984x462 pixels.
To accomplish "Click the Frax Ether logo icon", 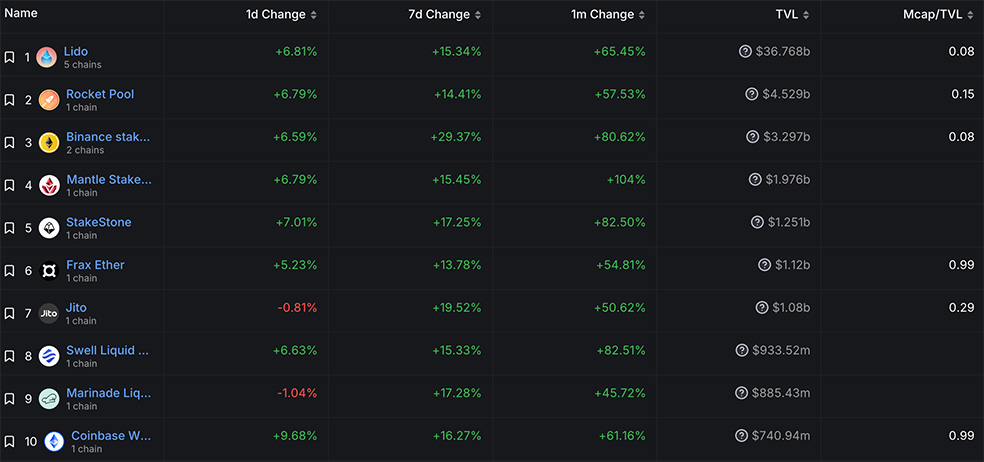I will (49, 271).
